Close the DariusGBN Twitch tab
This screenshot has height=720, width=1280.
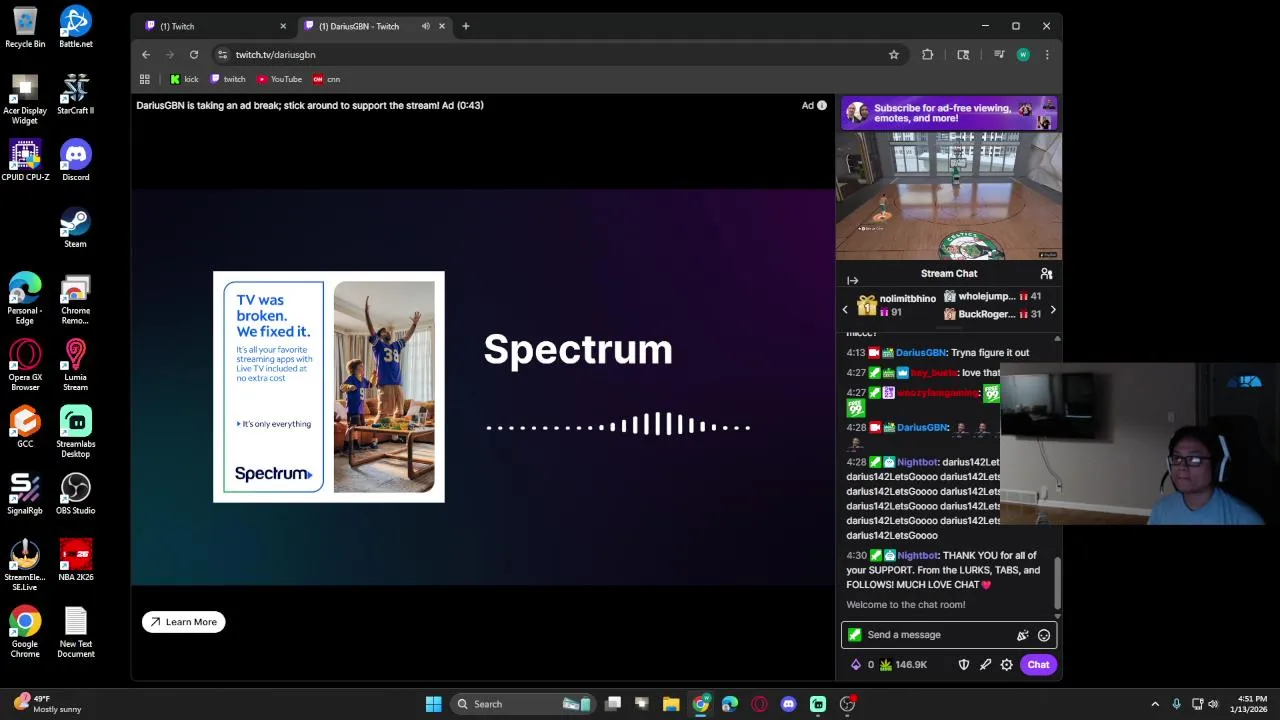[442, 26]
